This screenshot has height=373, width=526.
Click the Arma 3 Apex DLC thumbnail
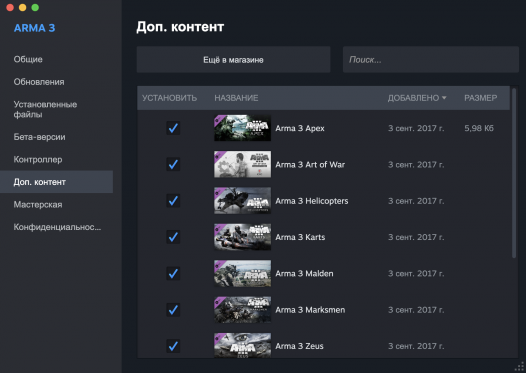(242, 128)
